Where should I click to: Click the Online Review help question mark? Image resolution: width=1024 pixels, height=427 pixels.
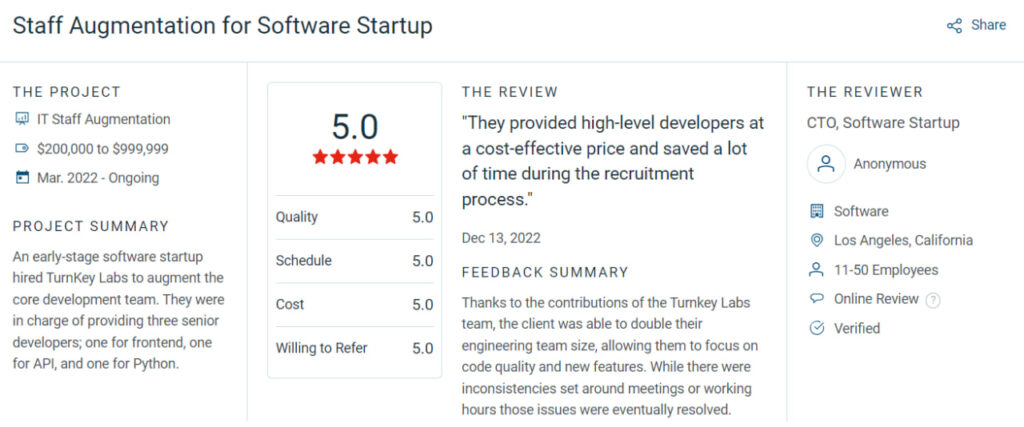[x=933, y=299]
